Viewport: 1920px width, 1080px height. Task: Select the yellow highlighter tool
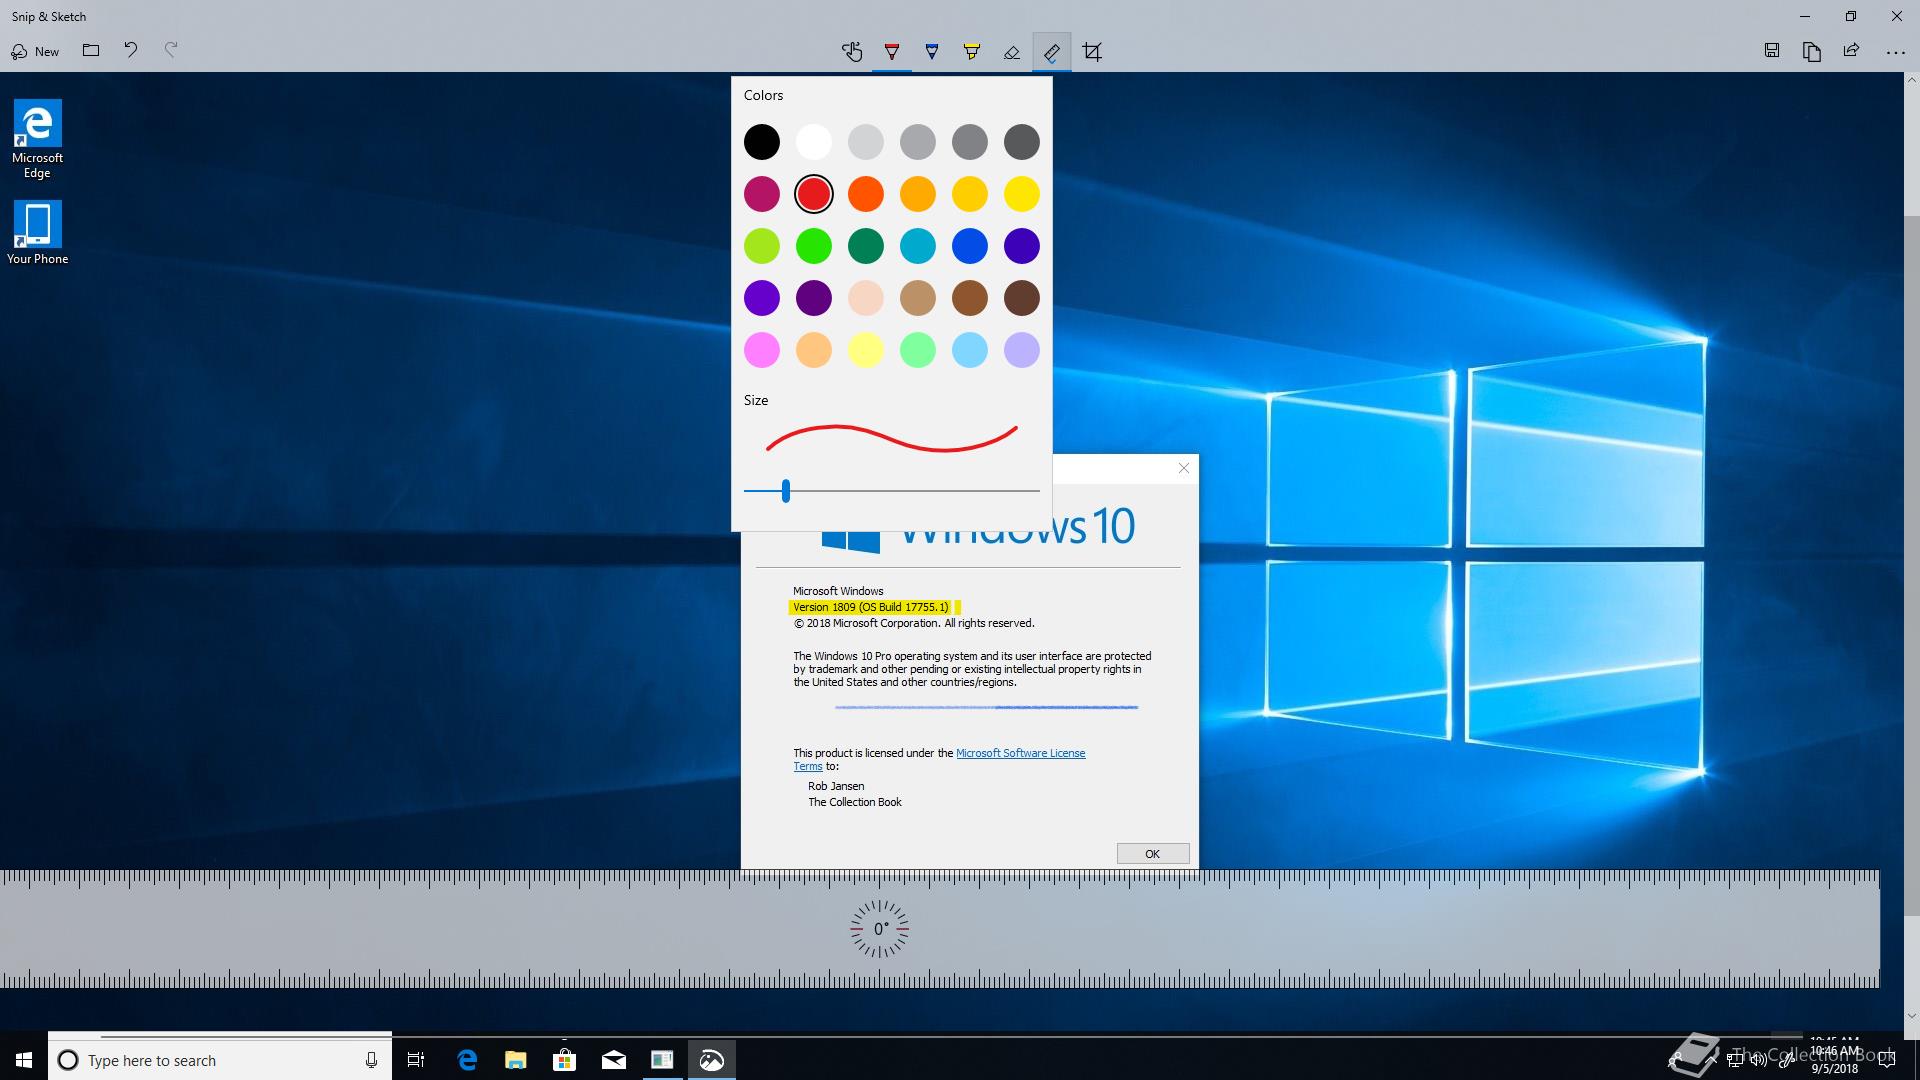972,52
